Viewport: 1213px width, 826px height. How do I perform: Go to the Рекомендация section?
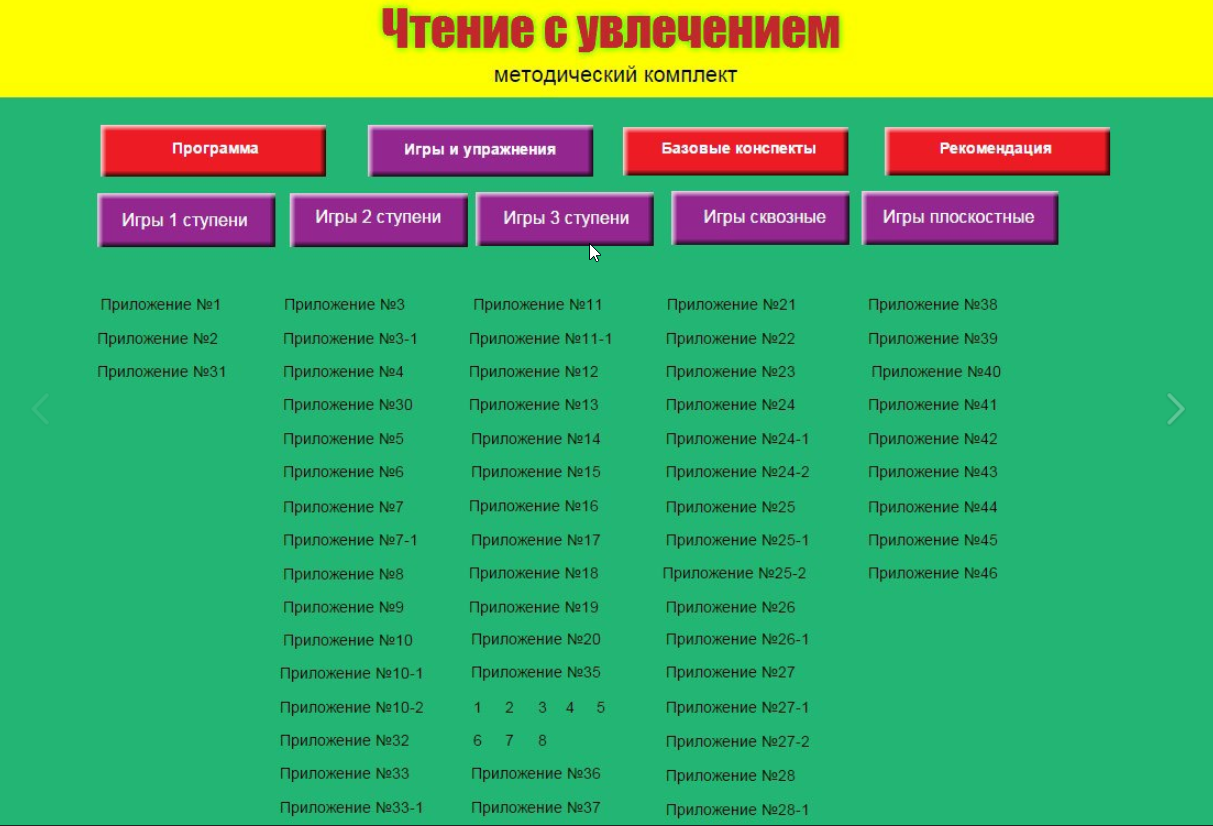point(996,150)
